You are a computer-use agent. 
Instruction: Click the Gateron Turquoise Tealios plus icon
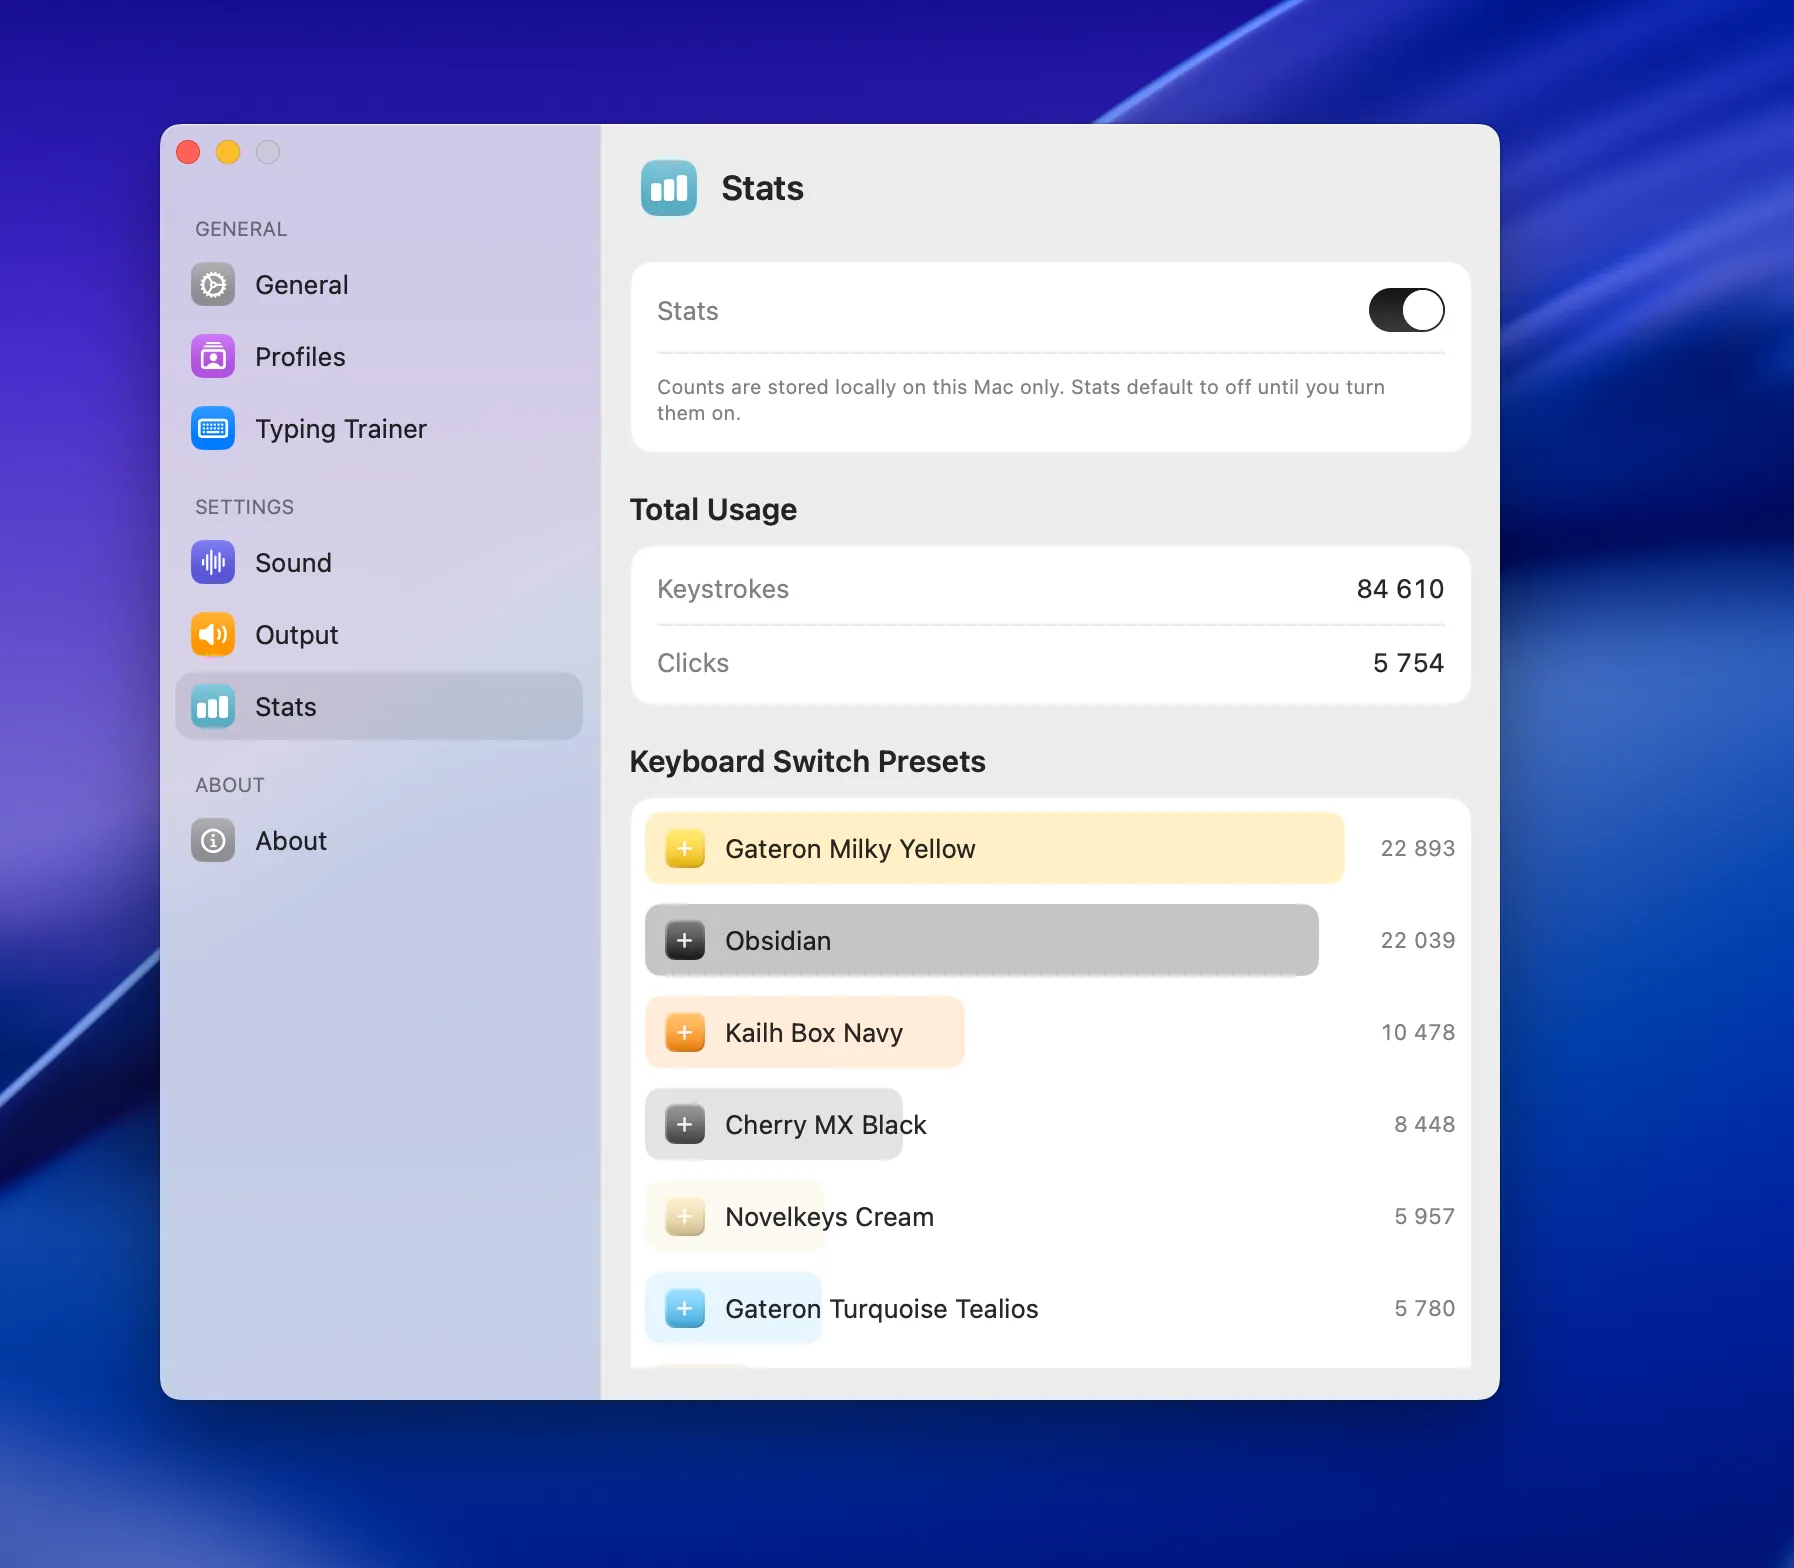pyautogui.click(x=685, y=1309)
